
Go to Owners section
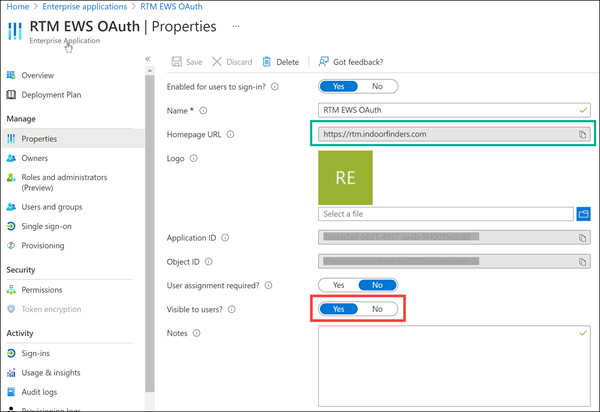34,158
